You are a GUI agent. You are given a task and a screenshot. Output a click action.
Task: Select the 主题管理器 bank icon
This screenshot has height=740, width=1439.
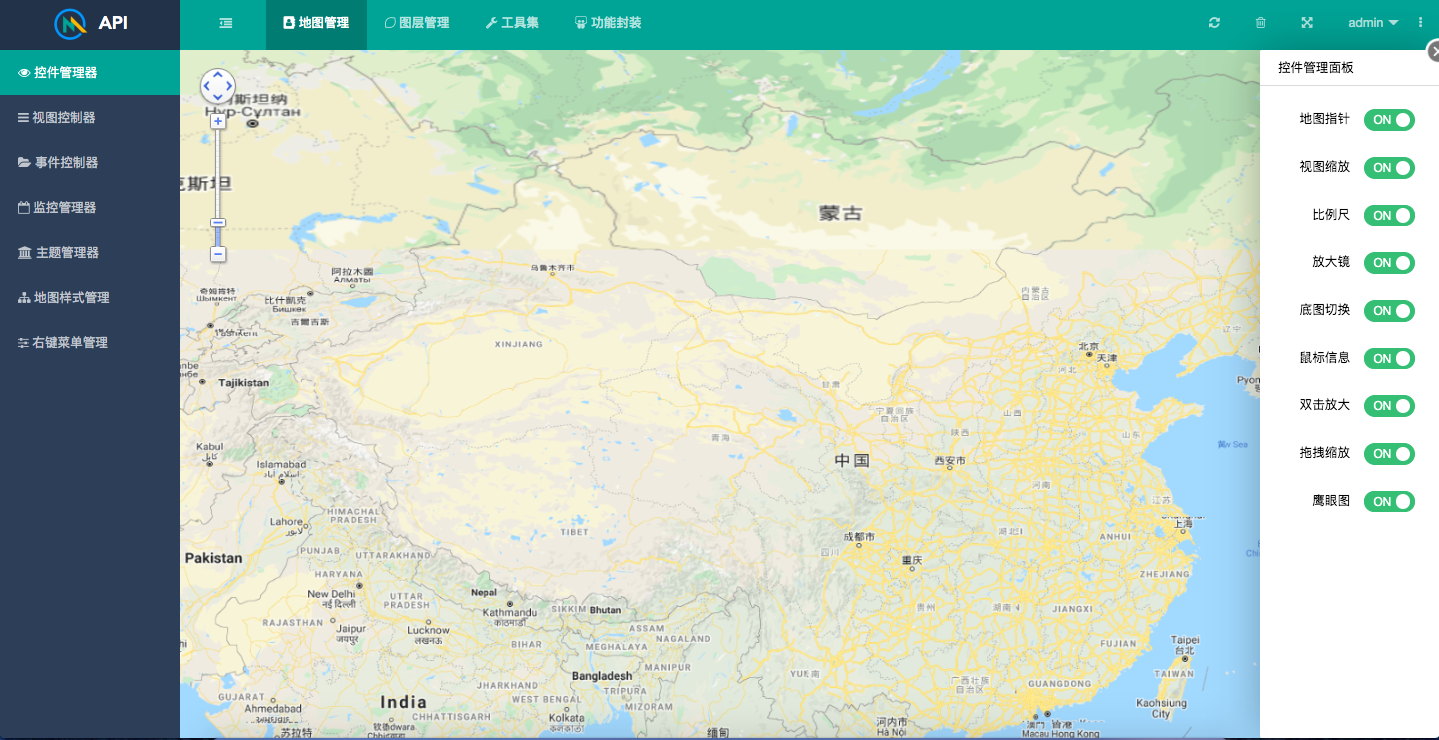point(22,252)
